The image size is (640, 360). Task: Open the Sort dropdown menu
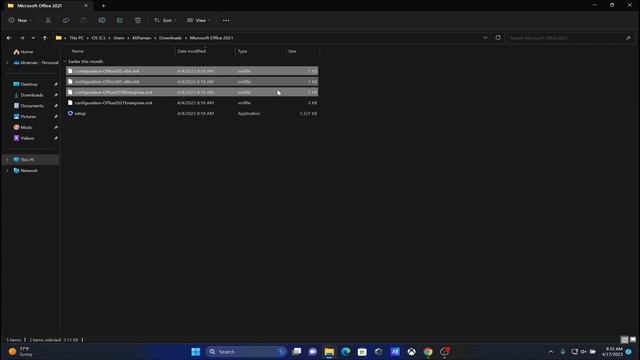pos(165,20)
